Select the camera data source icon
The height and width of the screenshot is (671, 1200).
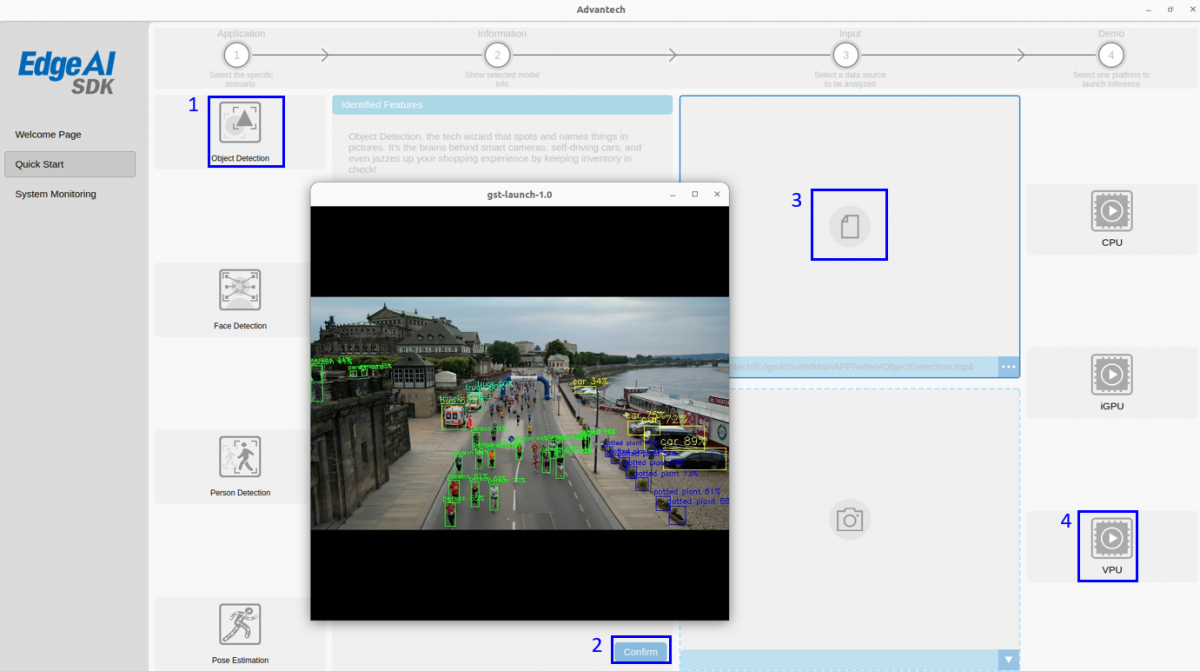[x=849, y=519]
